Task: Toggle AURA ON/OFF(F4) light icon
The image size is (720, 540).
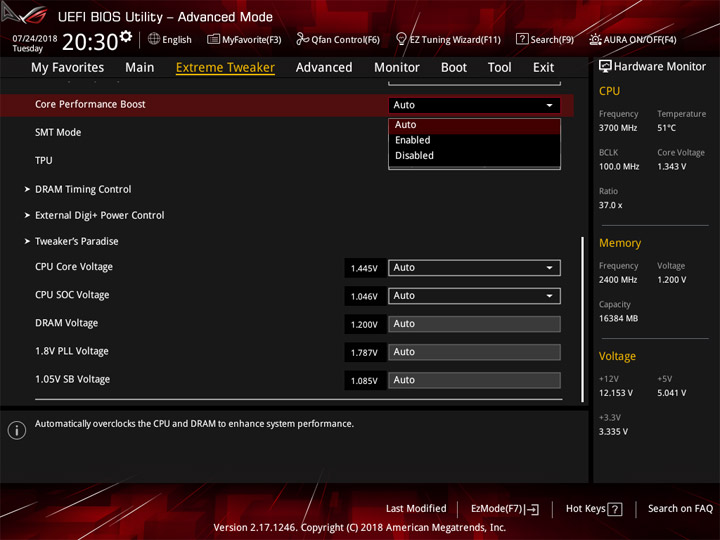Action: click(595, 39)
